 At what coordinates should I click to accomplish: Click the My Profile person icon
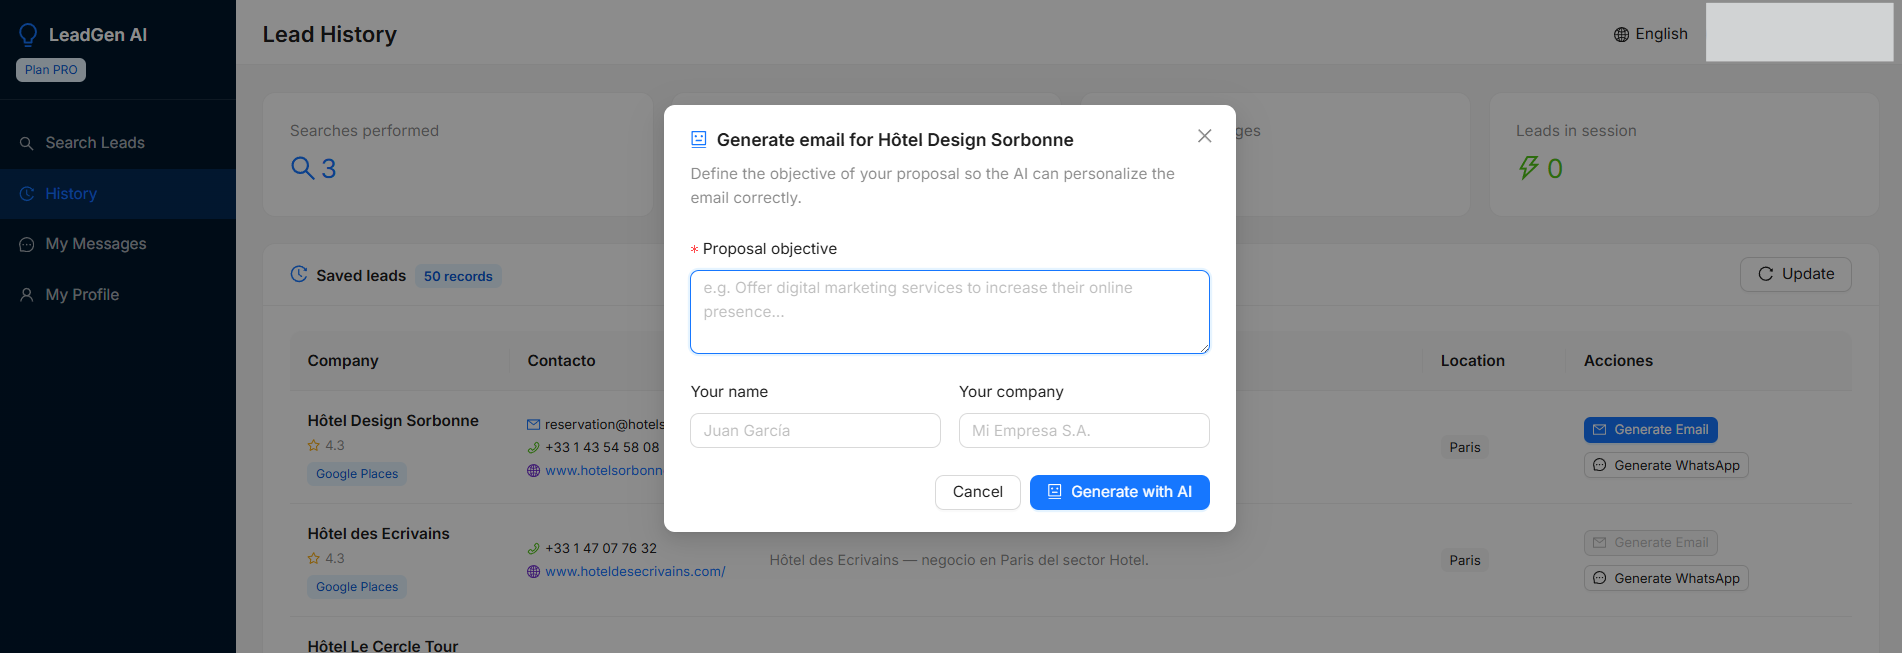click(27, 295)
